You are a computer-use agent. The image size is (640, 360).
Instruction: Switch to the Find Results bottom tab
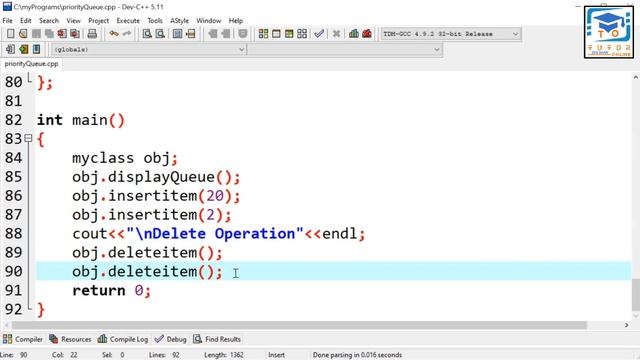coord(217,339)
